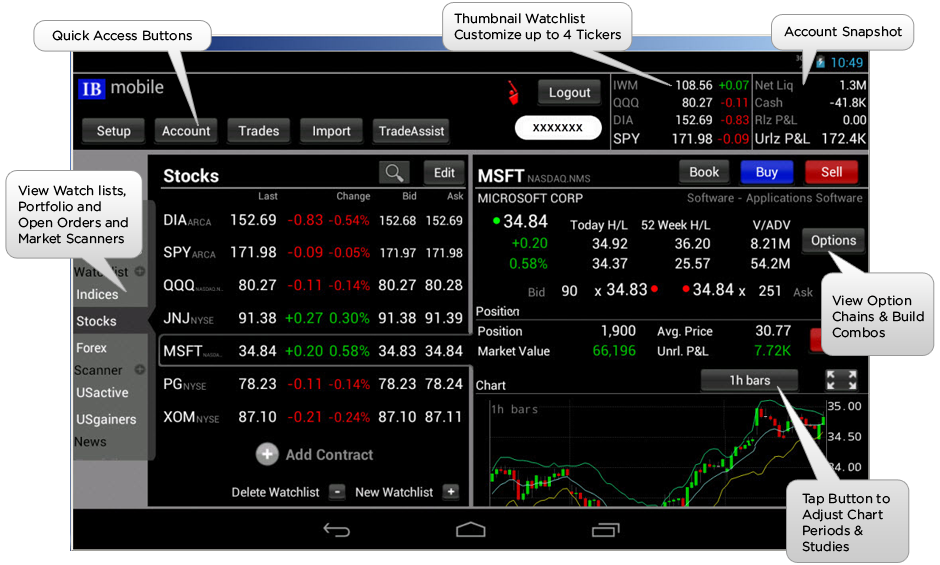This screenshot has height=565, width=940.
Task: Tap the top-bar SPY thumbnail ticker
Action: tap(680, 139)
